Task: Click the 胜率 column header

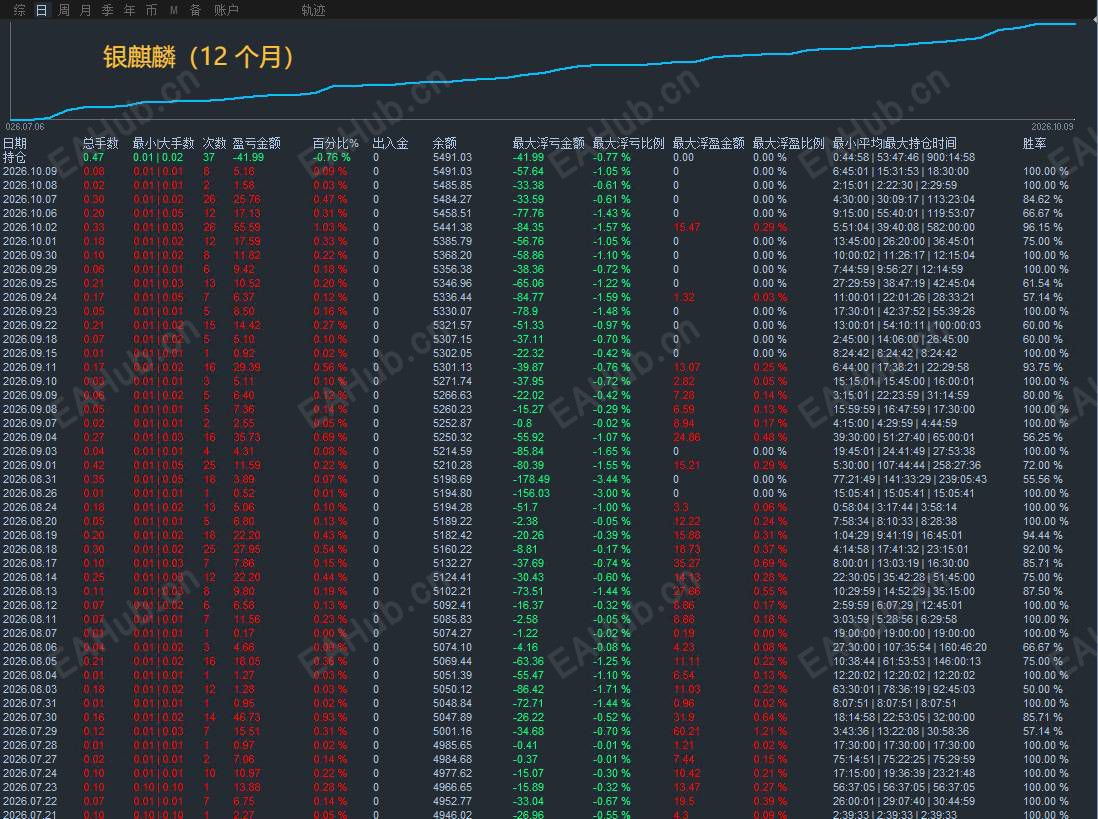Action: pyautogui.click(x=1034, y=144)
